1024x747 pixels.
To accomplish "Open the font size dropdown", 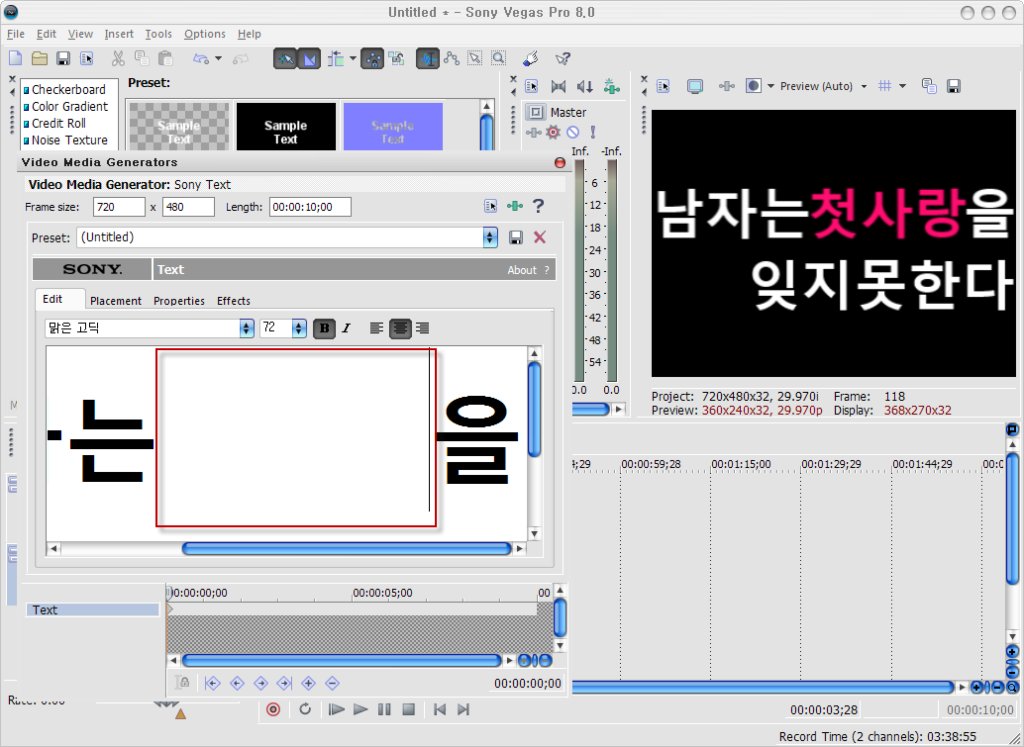I will coord(298,328).
